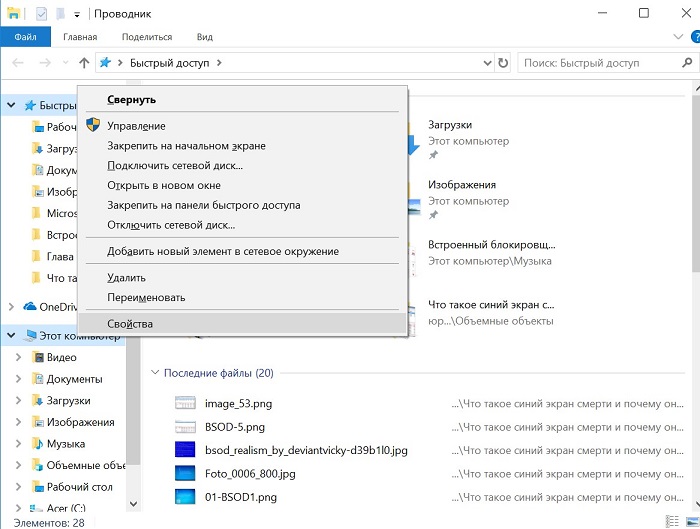Open the Главная ribbon tab
The height and width of the screenshot is (529, 700).
pos(80,37)
